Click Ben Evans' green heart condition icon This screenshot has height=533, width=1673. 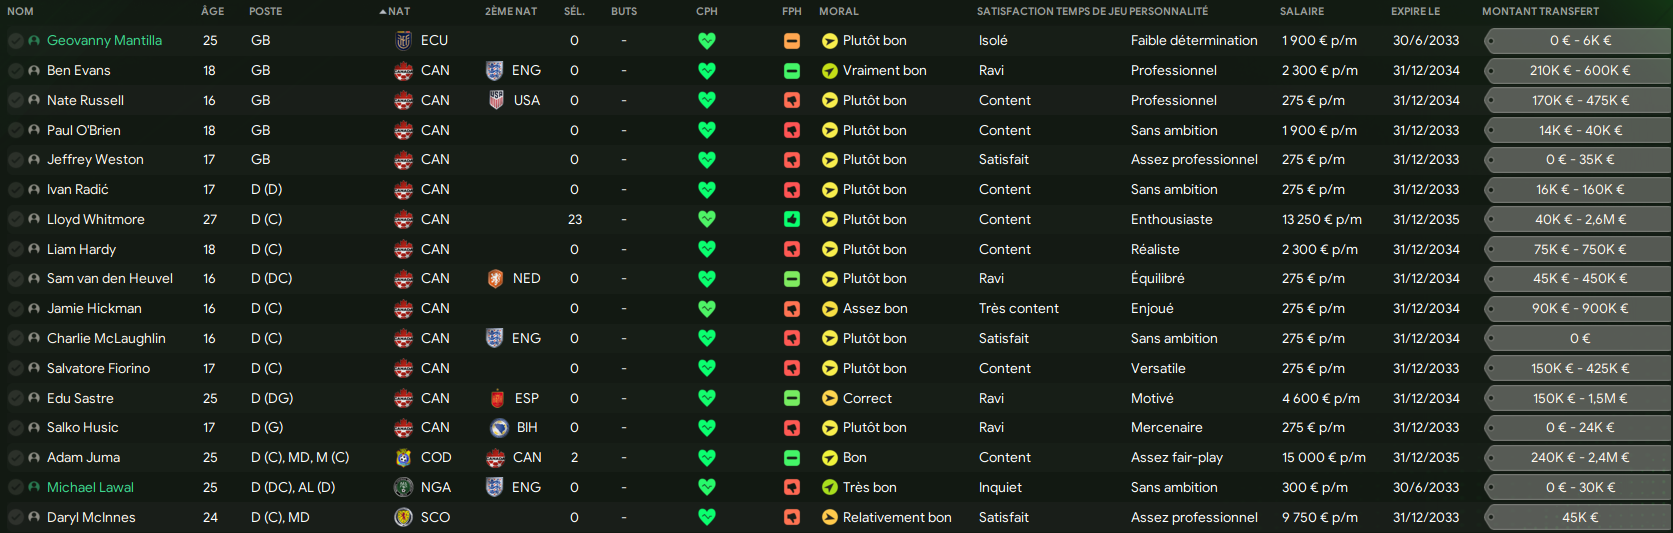coord(707,71)
